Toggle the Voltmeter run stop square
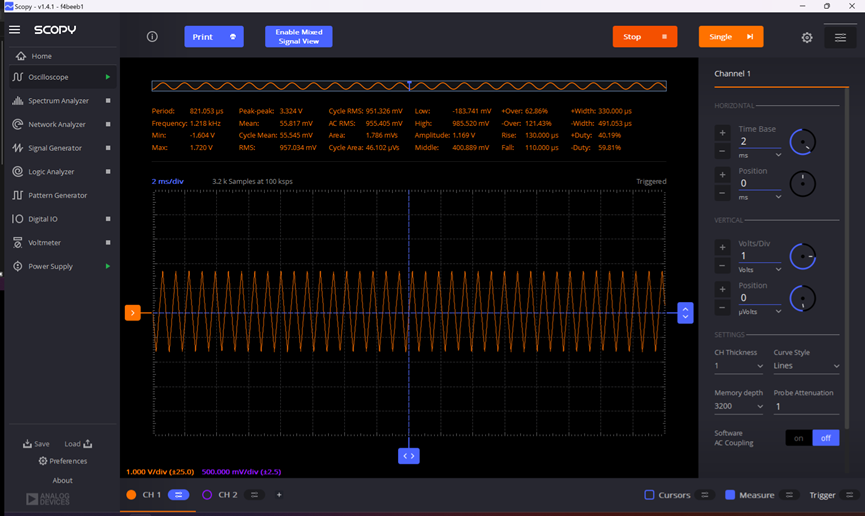 point(108,243)
